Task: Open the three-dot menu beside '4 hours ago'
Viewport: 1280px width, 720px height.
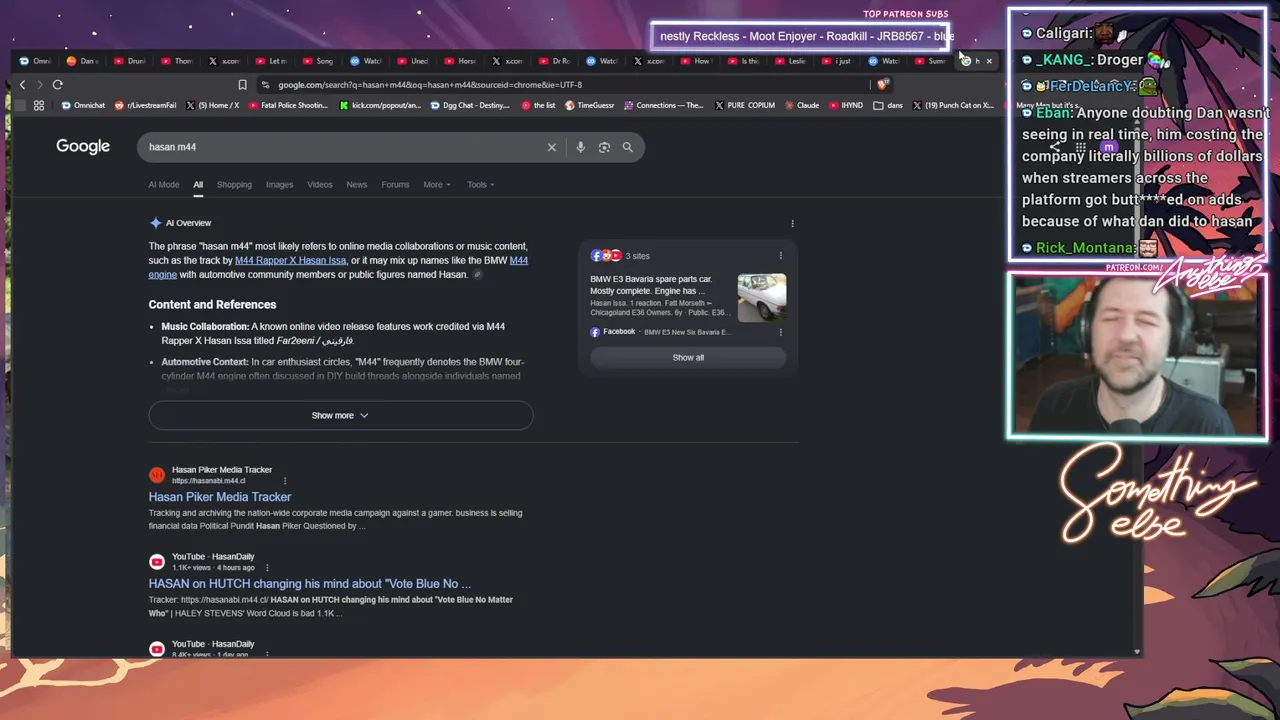Action: 267,568
